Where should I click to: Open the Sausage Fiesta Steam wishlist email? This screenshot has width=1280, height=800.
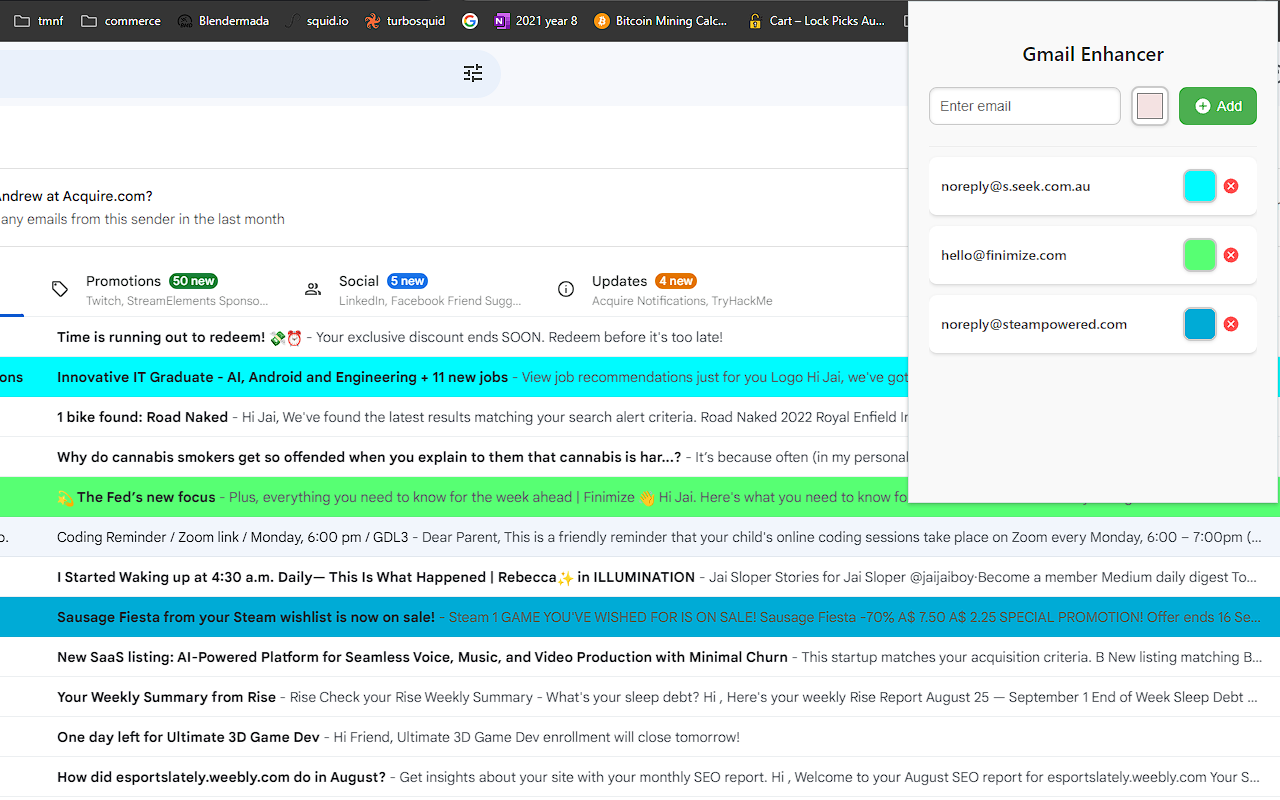pyautogui.click(x=640, y=617)
